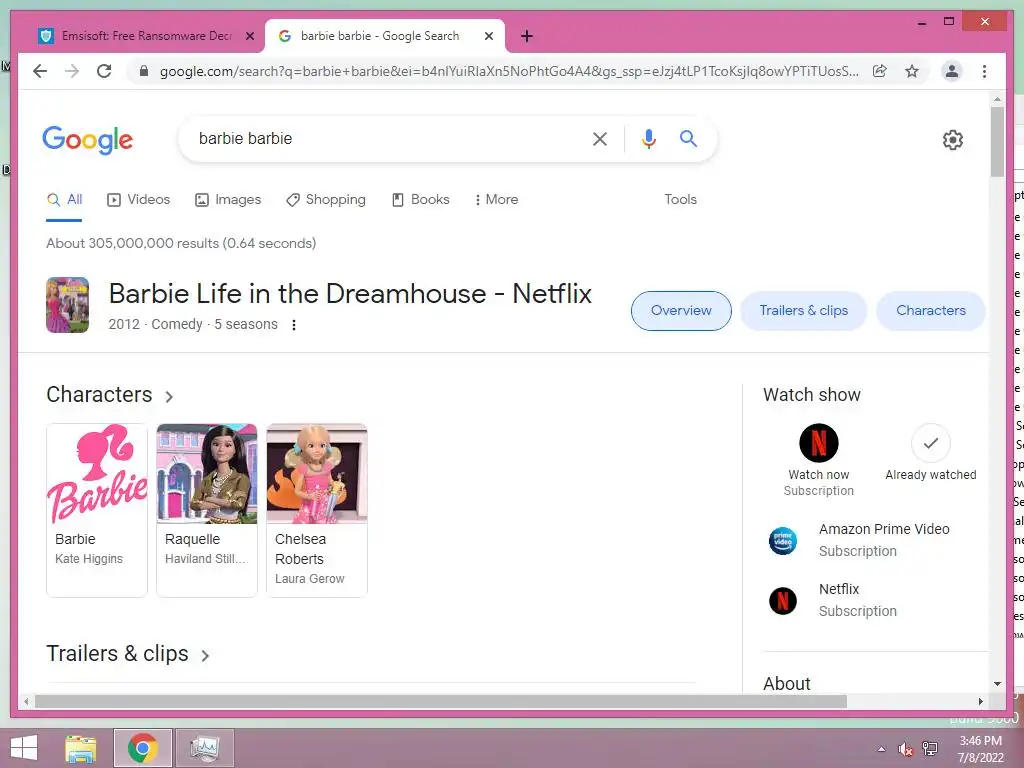
Task: Close the barbie barbie Google Search tab
Action: (488, 36)
